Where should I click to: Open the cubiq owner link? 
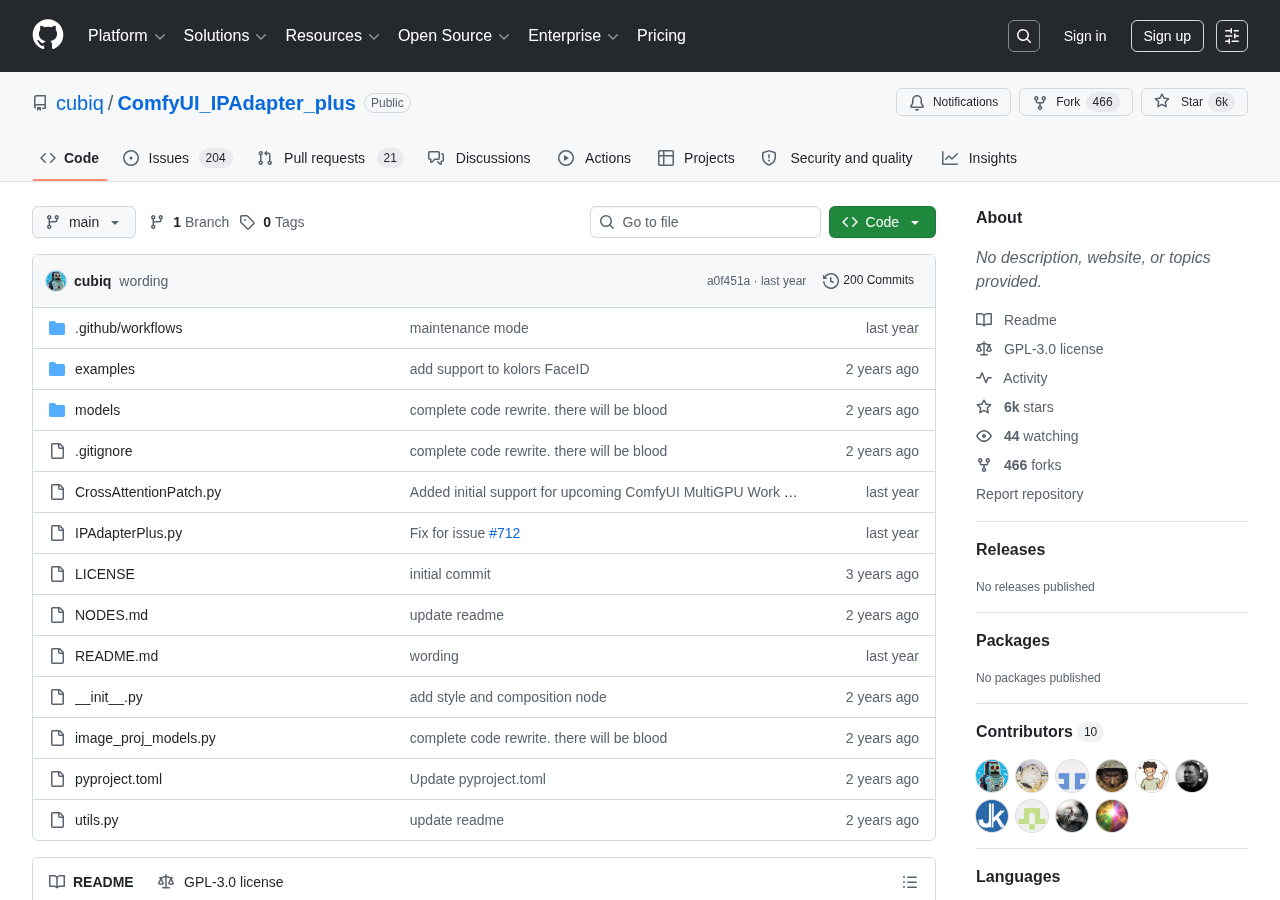coord(80,103)
